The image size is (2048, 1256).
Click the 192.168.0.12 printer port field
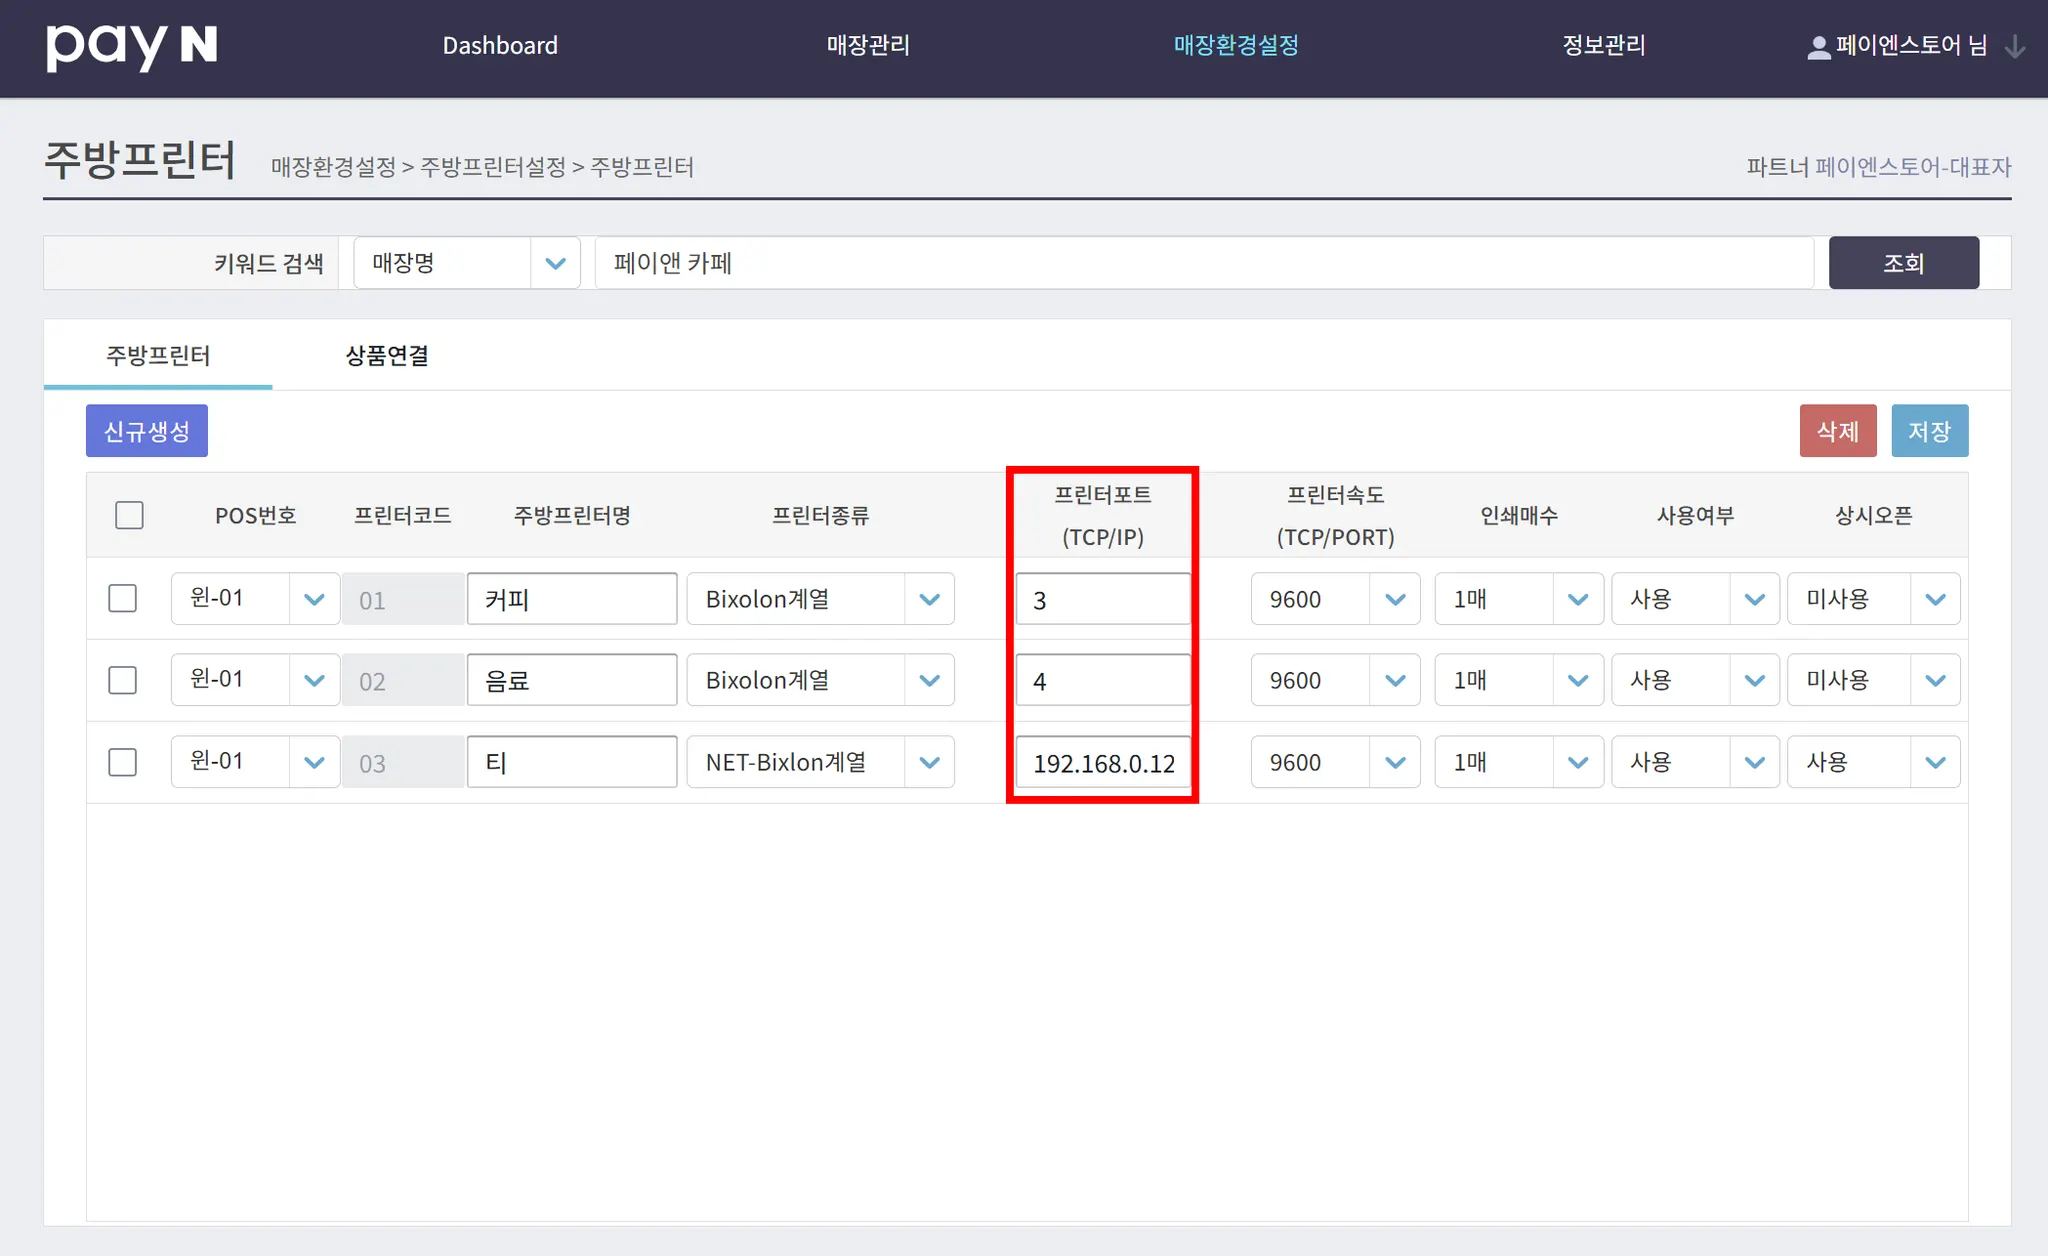point(1102,763)
